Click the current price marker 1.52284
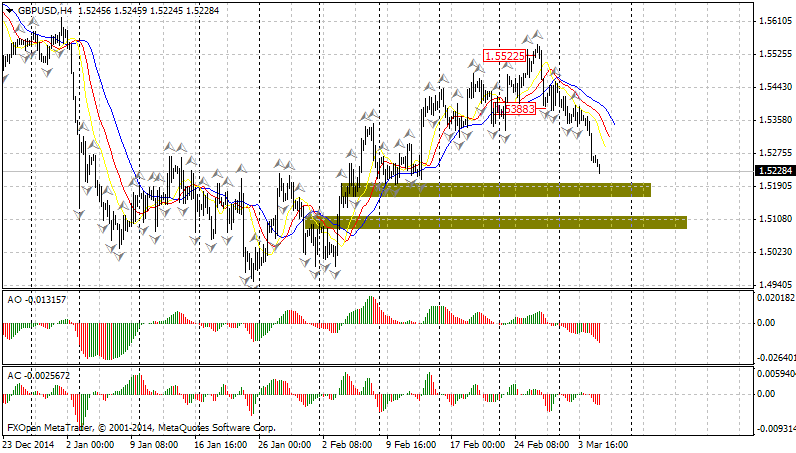The width and height of the screenshot is (796, 453). [x=775, y=171]
